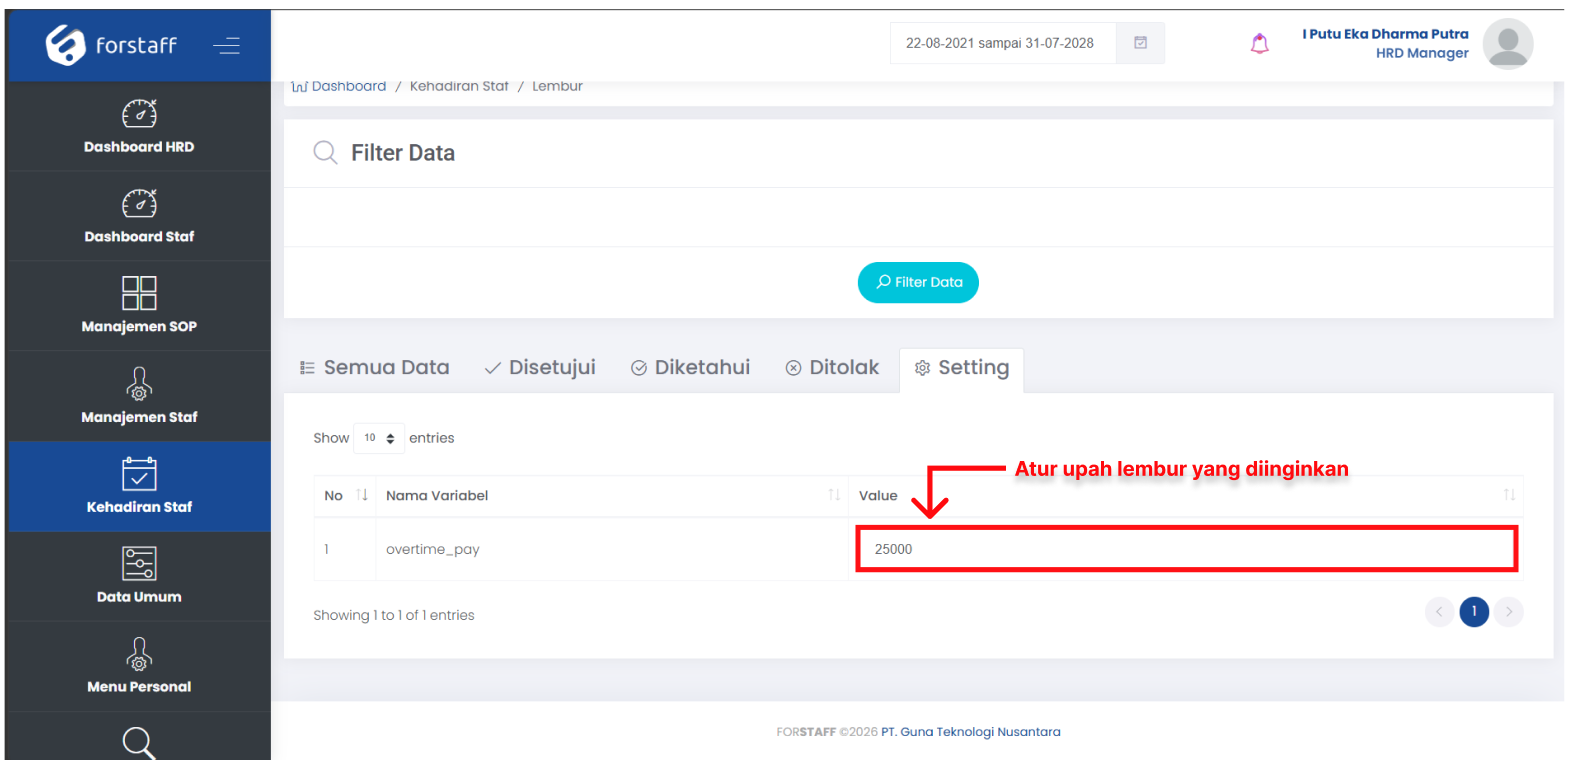The image size is (1574, 770).
Task: Switch to Diketahui tab
Action: [x=691, y=368]
